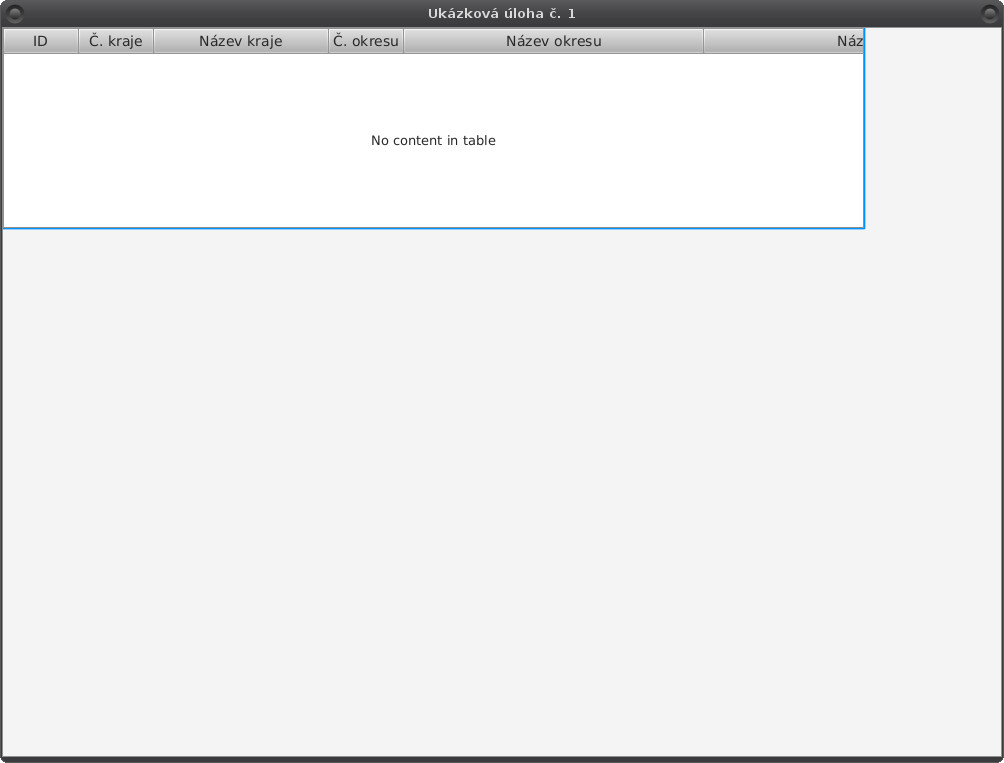Image resolution: width=1004 pixels, height=763 pixels.
Task: Sort by Název kraje column header
Action: click(241, 41)
